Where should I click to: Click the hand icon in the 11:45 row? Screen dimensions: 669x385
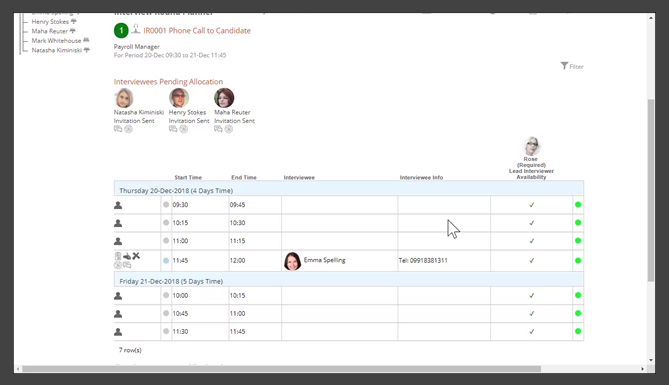point(127,256)
